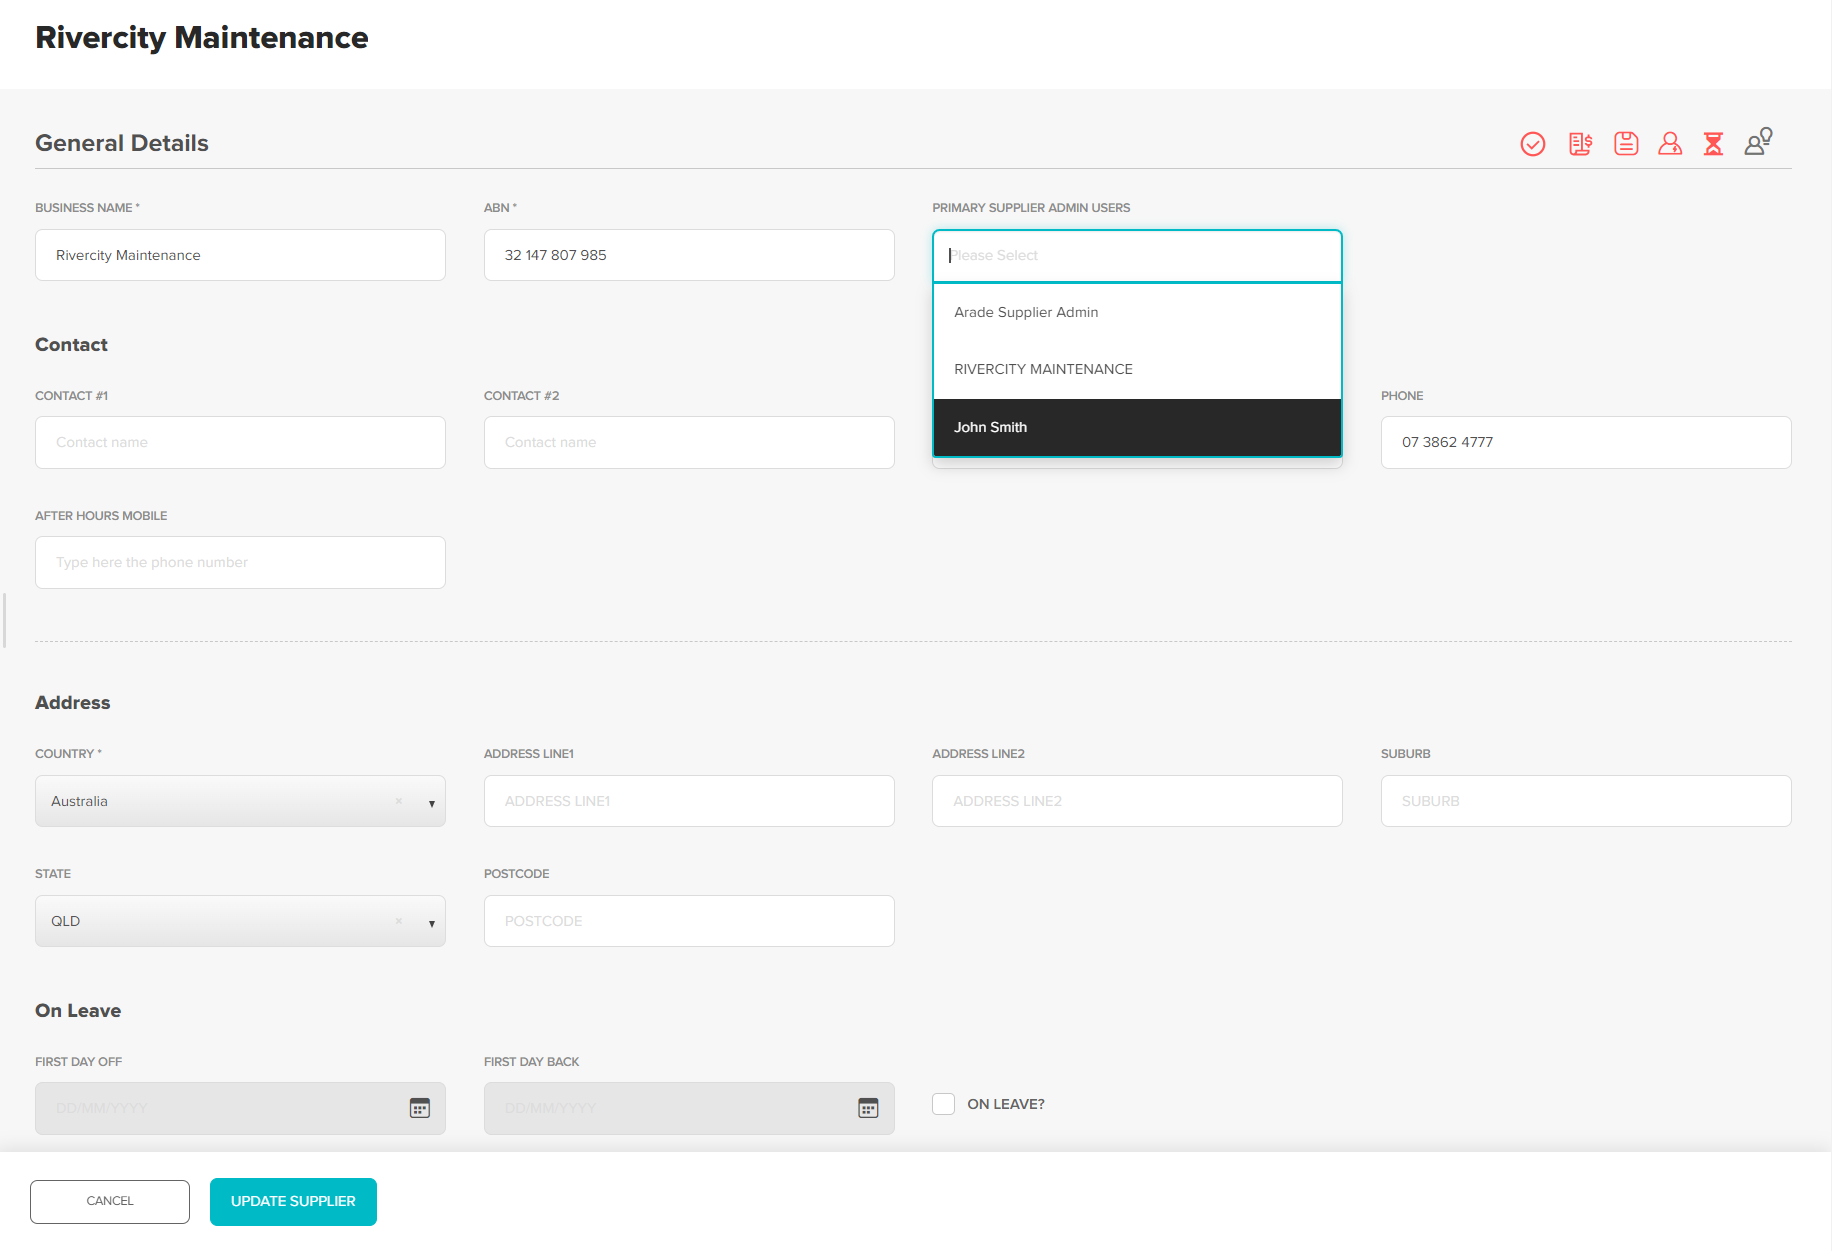Click the red checkmark circle icon
Image resolution: width=1832 pixels, height=1251 pixels.
[x=1533, y=144]
